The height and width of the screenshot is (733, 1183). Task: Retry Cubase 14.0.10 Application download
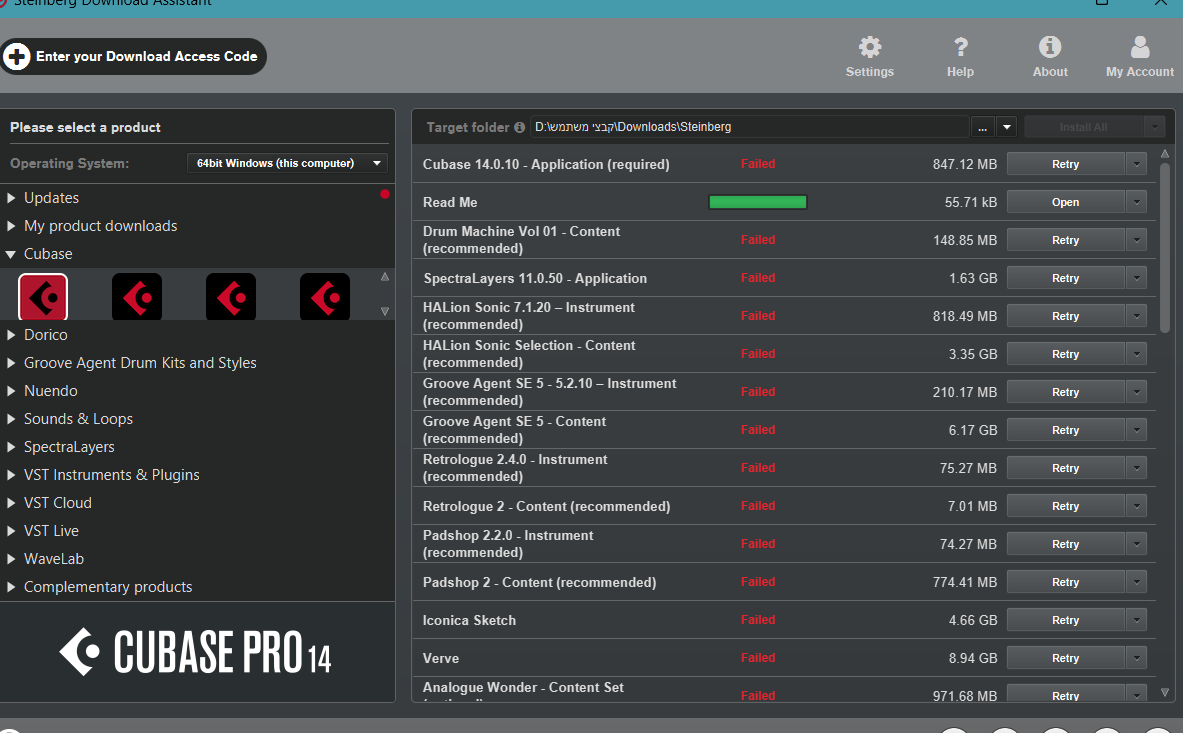point(1065,164)
